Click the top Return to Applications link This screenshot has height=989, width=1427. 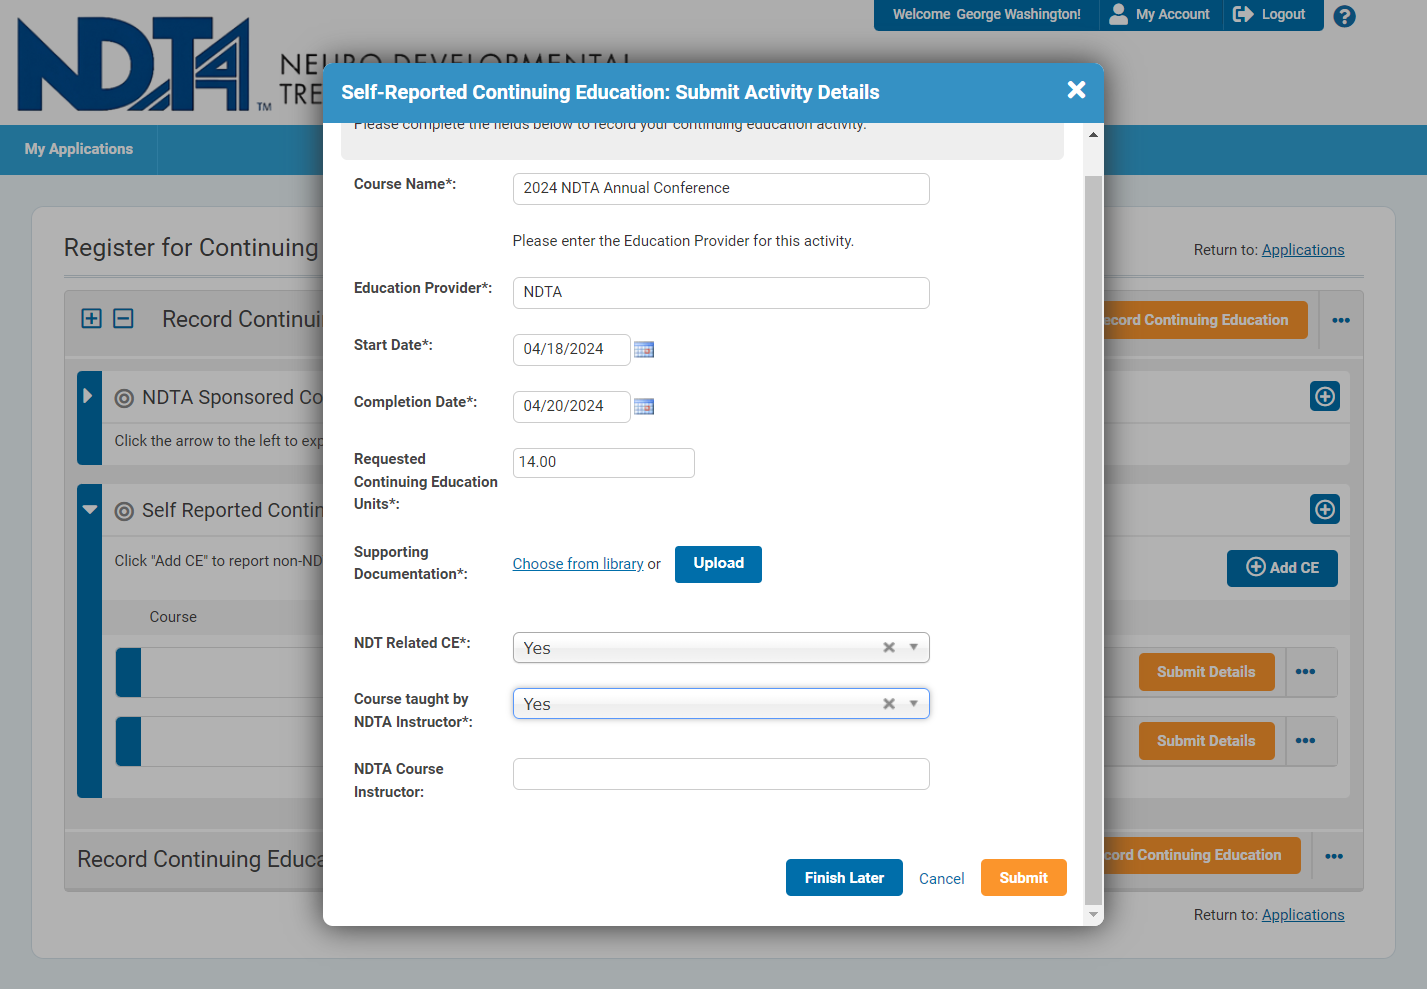1303,250
